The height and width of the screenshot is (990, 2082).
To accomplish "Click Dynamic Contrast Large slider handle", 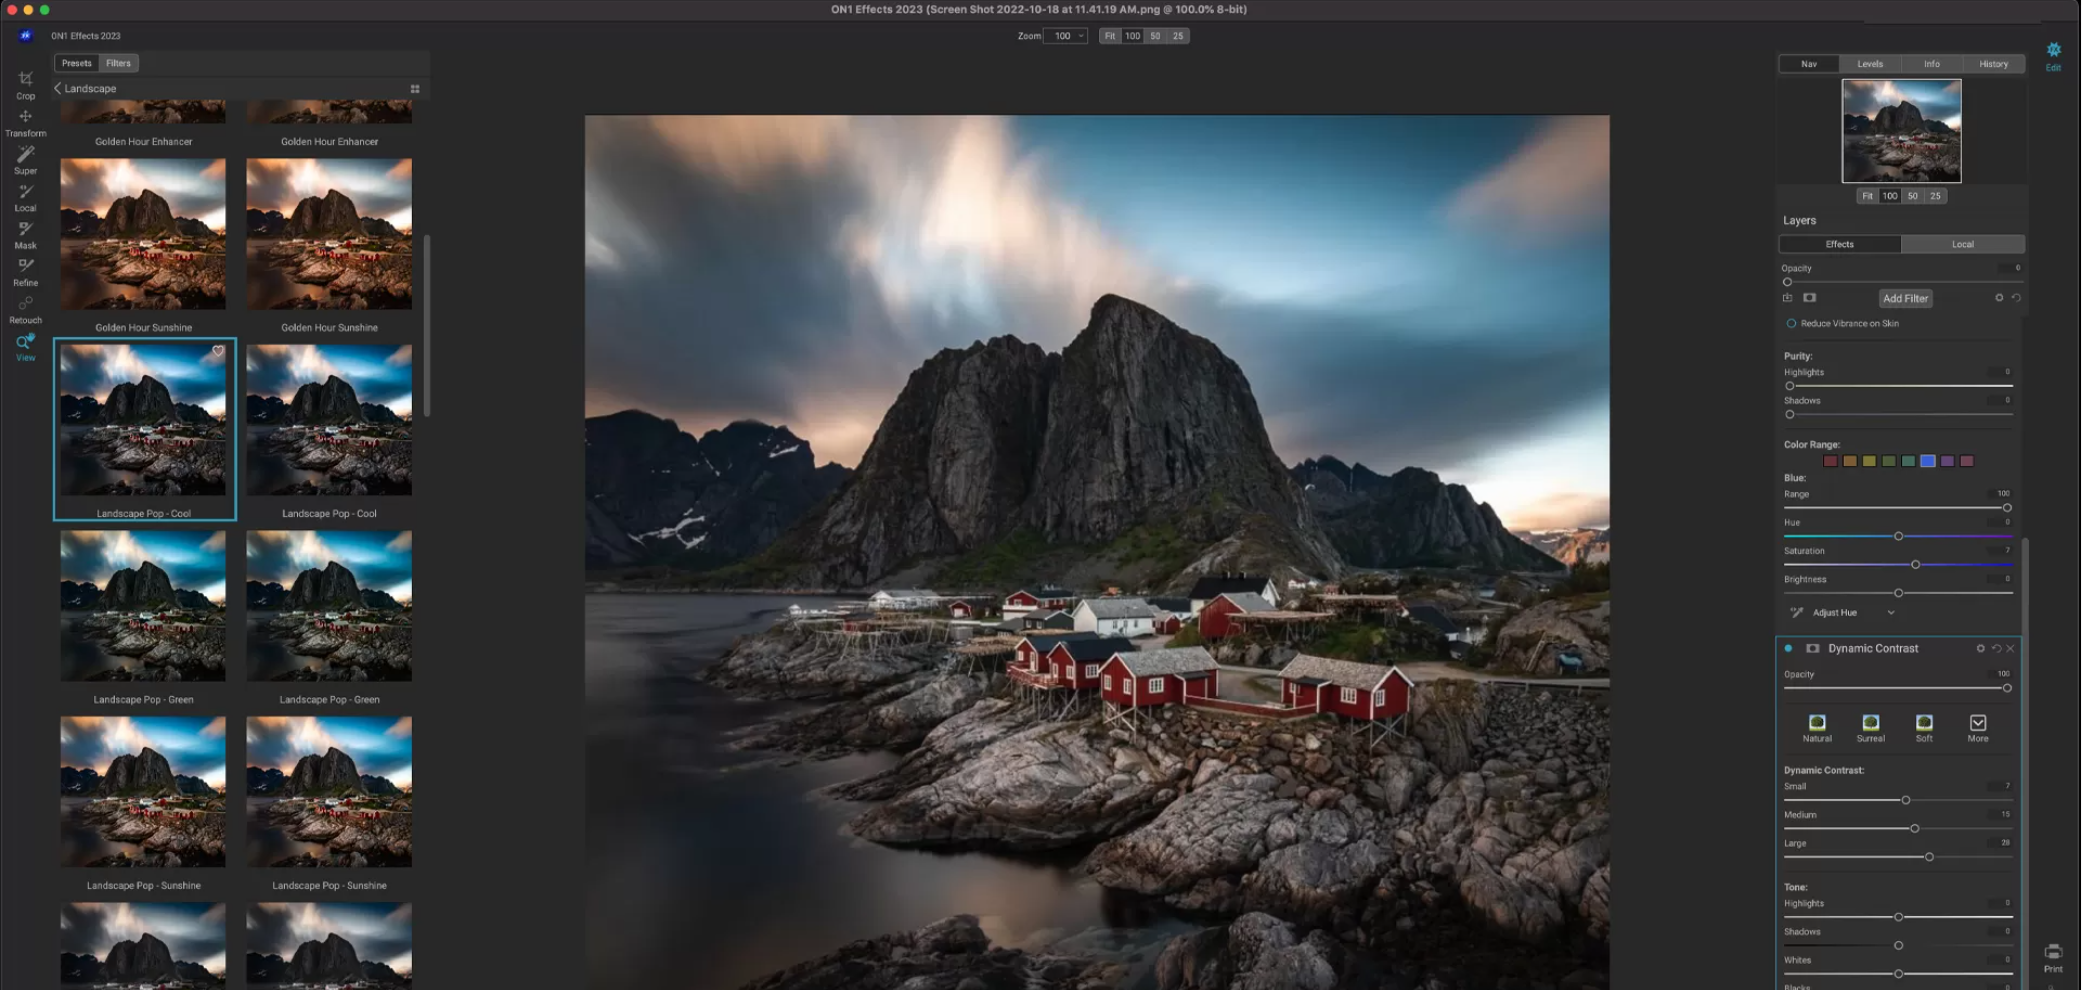I will pyautogui.click(x=1929, y=857).
